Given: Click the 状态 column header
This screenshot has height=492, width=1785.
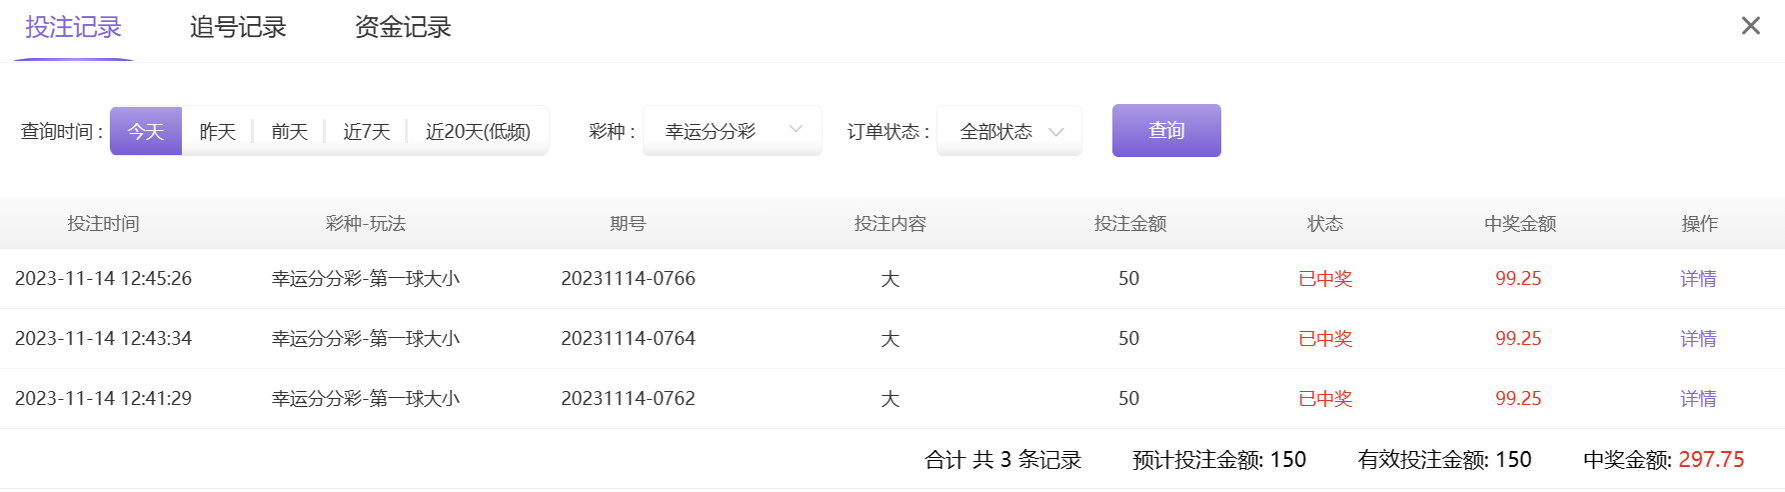Looking at the screenshot, I should (x=1325, y=224).
